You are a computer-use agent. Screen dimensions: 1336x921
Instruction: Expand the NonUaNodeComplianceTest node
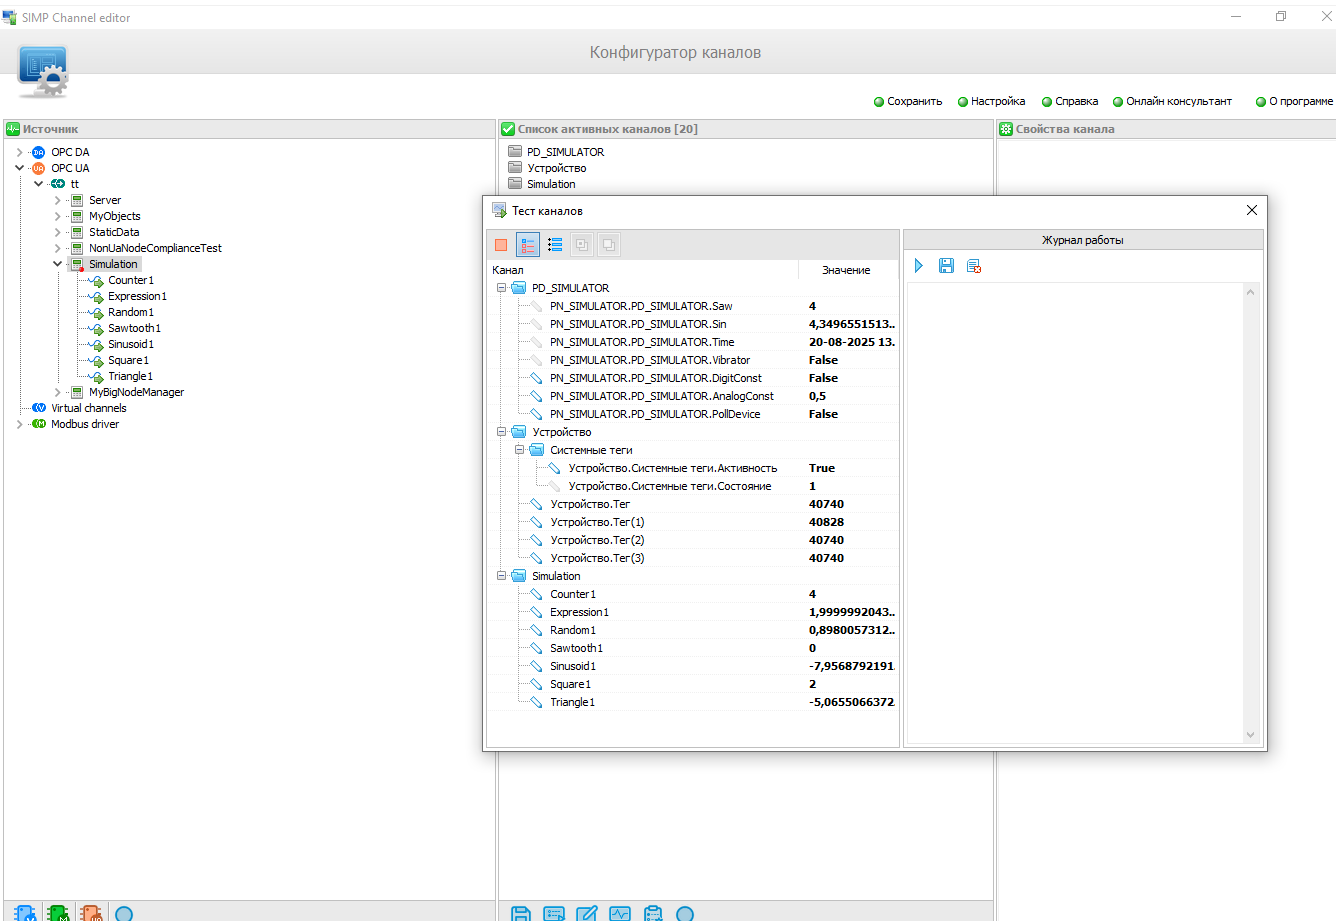(57, 248)
